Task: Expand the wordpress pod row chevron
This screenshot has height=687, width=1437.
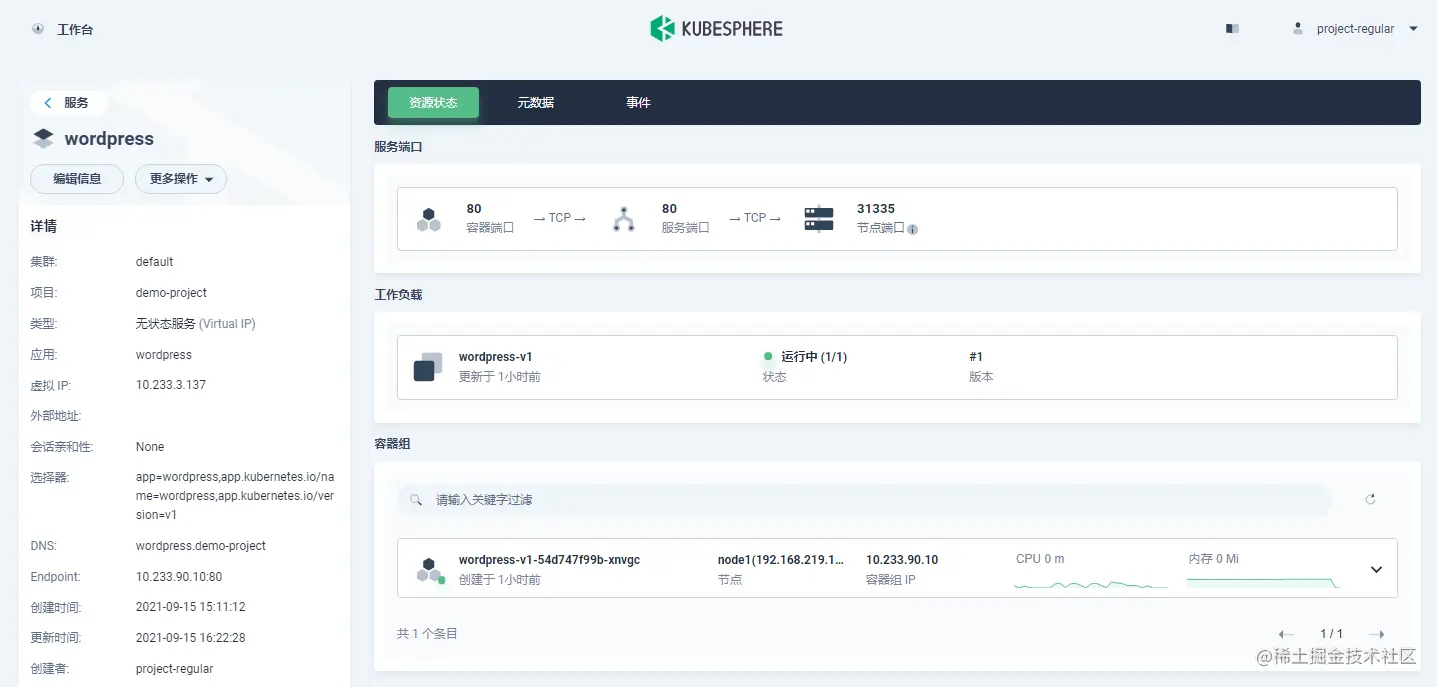Action: [x=1376, y=569]
